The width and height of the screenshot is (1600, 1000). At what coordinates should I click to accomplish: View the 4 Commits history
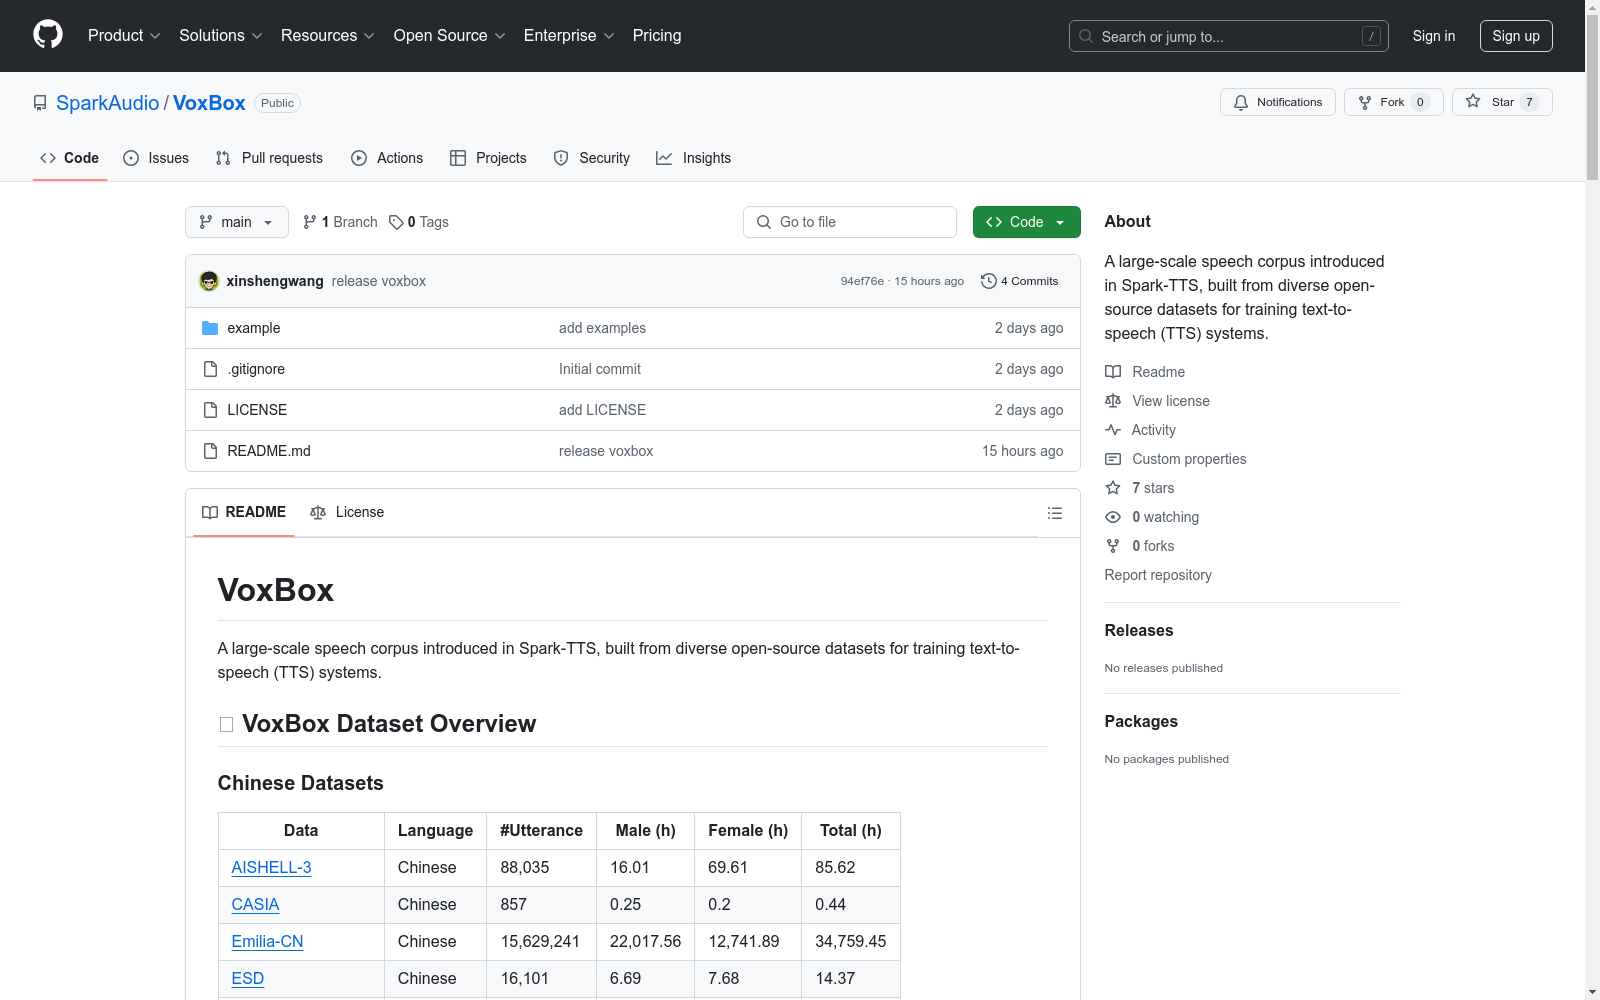pos(1019,281)
